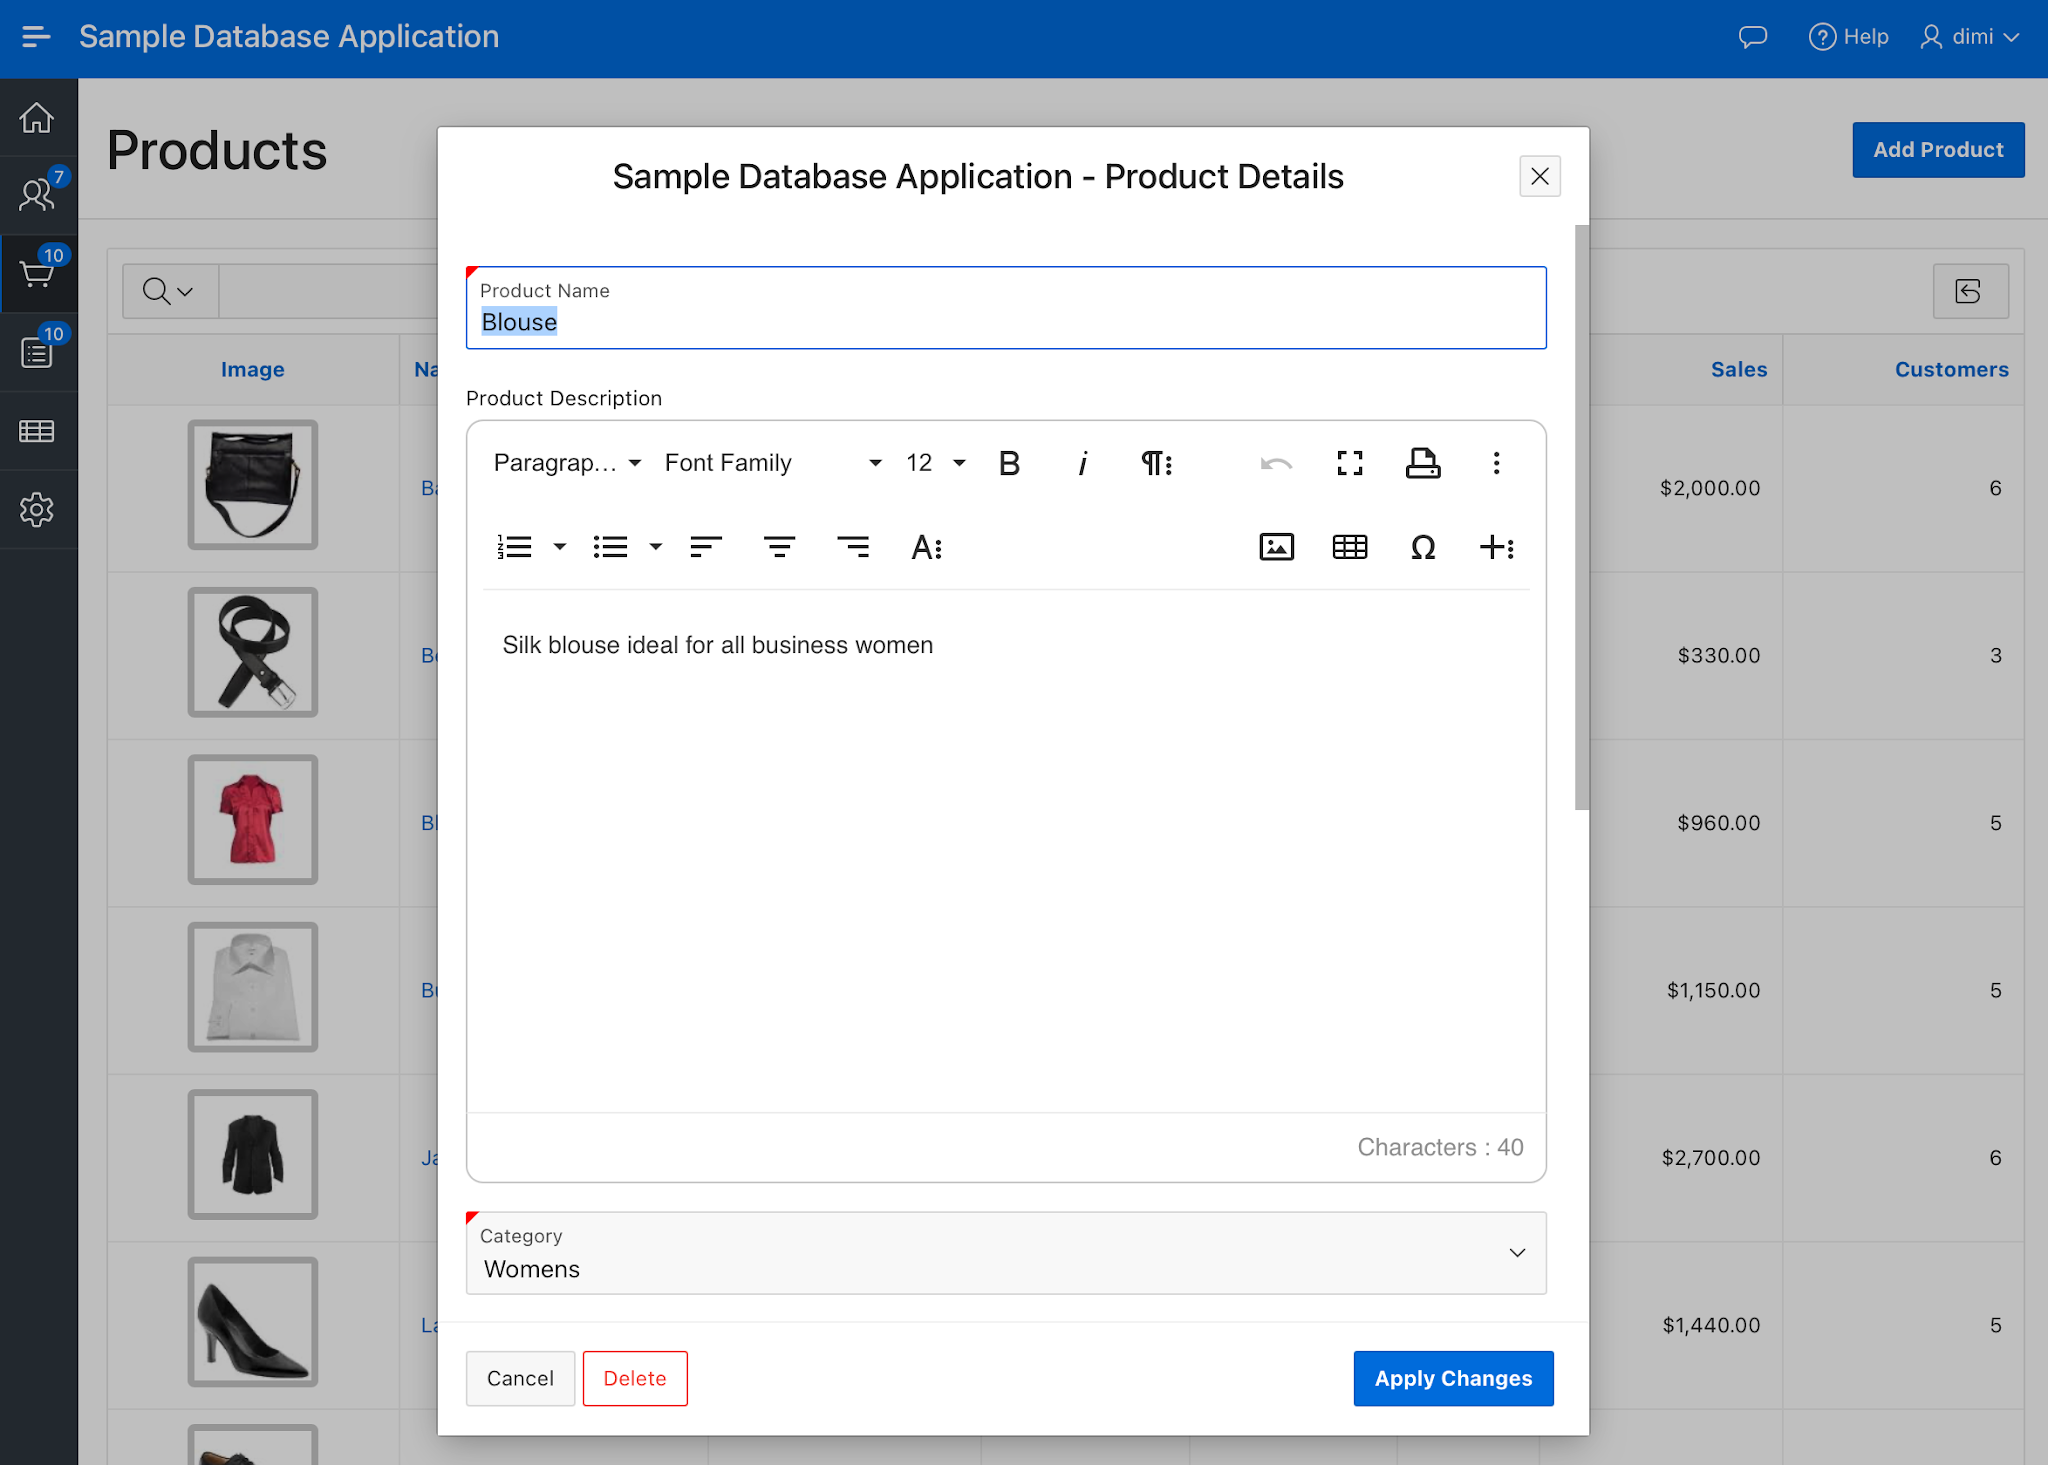Open the cart page from the left sidebar

point(37,273)
